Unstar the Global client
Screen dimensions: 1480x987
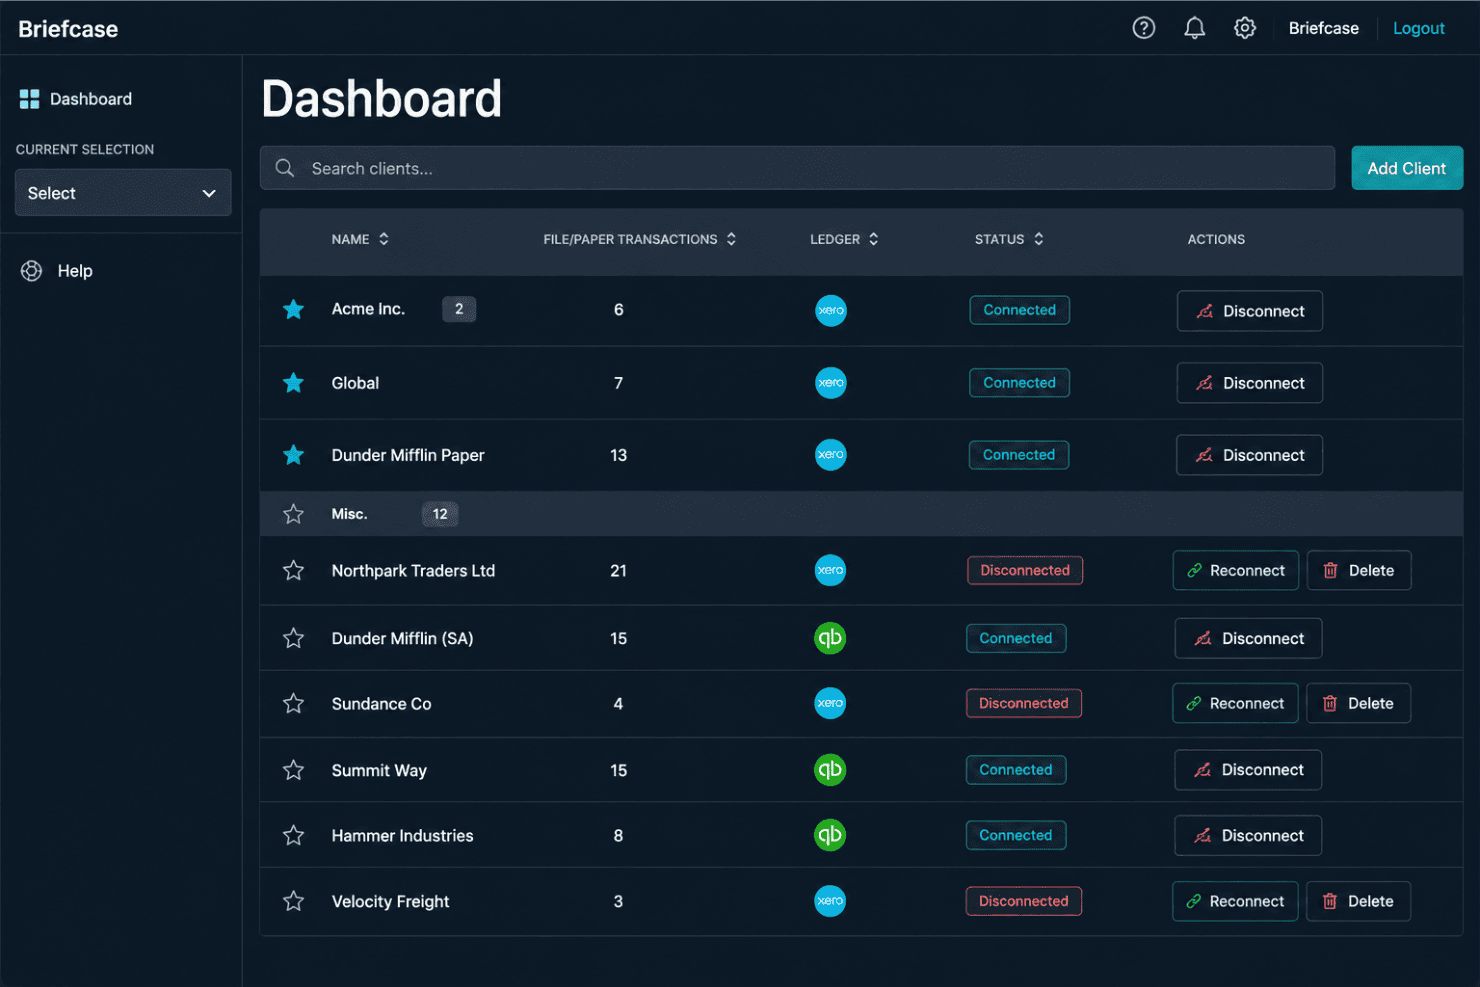[x=293, y=383]
